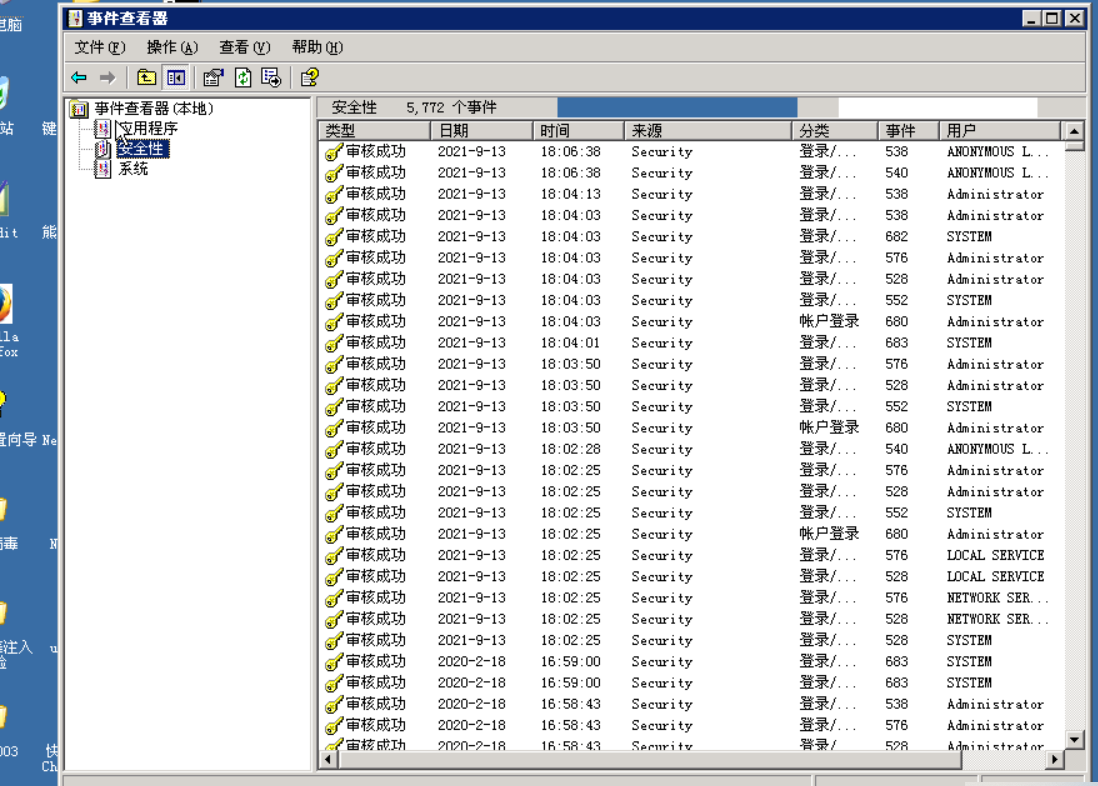Sort by the 时间 column header
This screenshot has width=1098, height=786.
pos(578,130)
